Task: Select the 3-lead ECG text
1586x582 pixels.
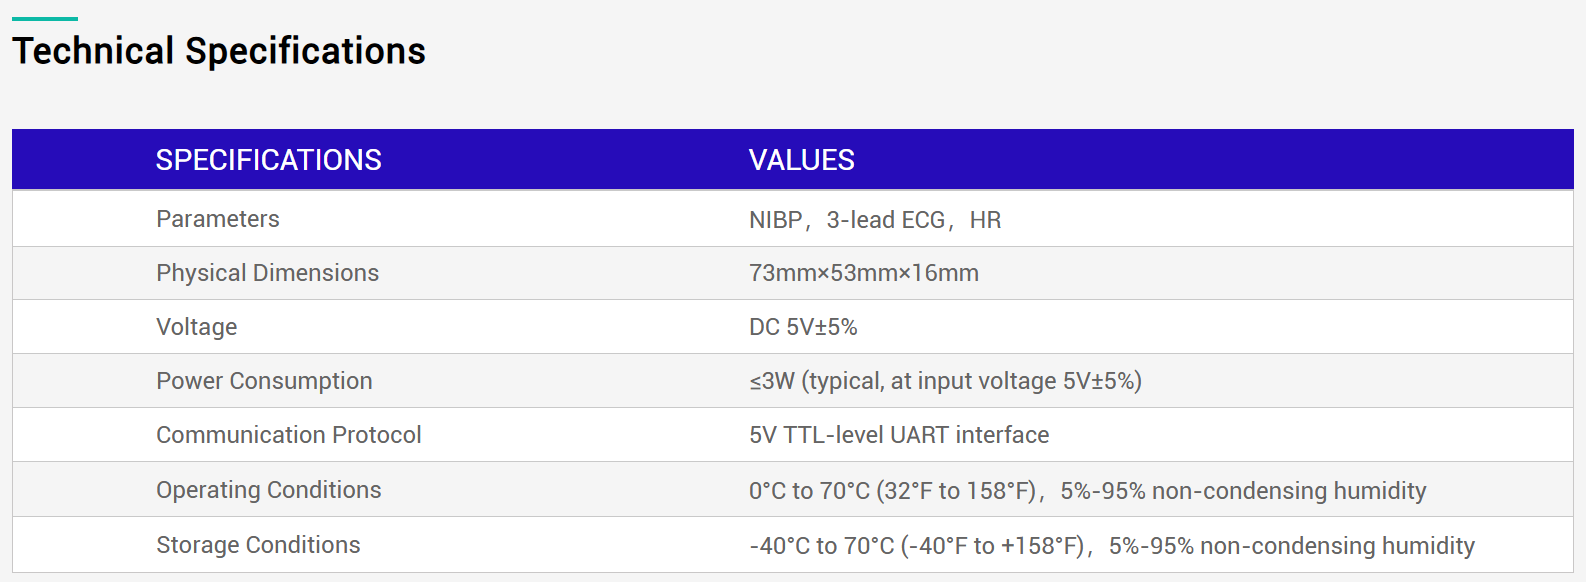Action: [x=885, y=220]
